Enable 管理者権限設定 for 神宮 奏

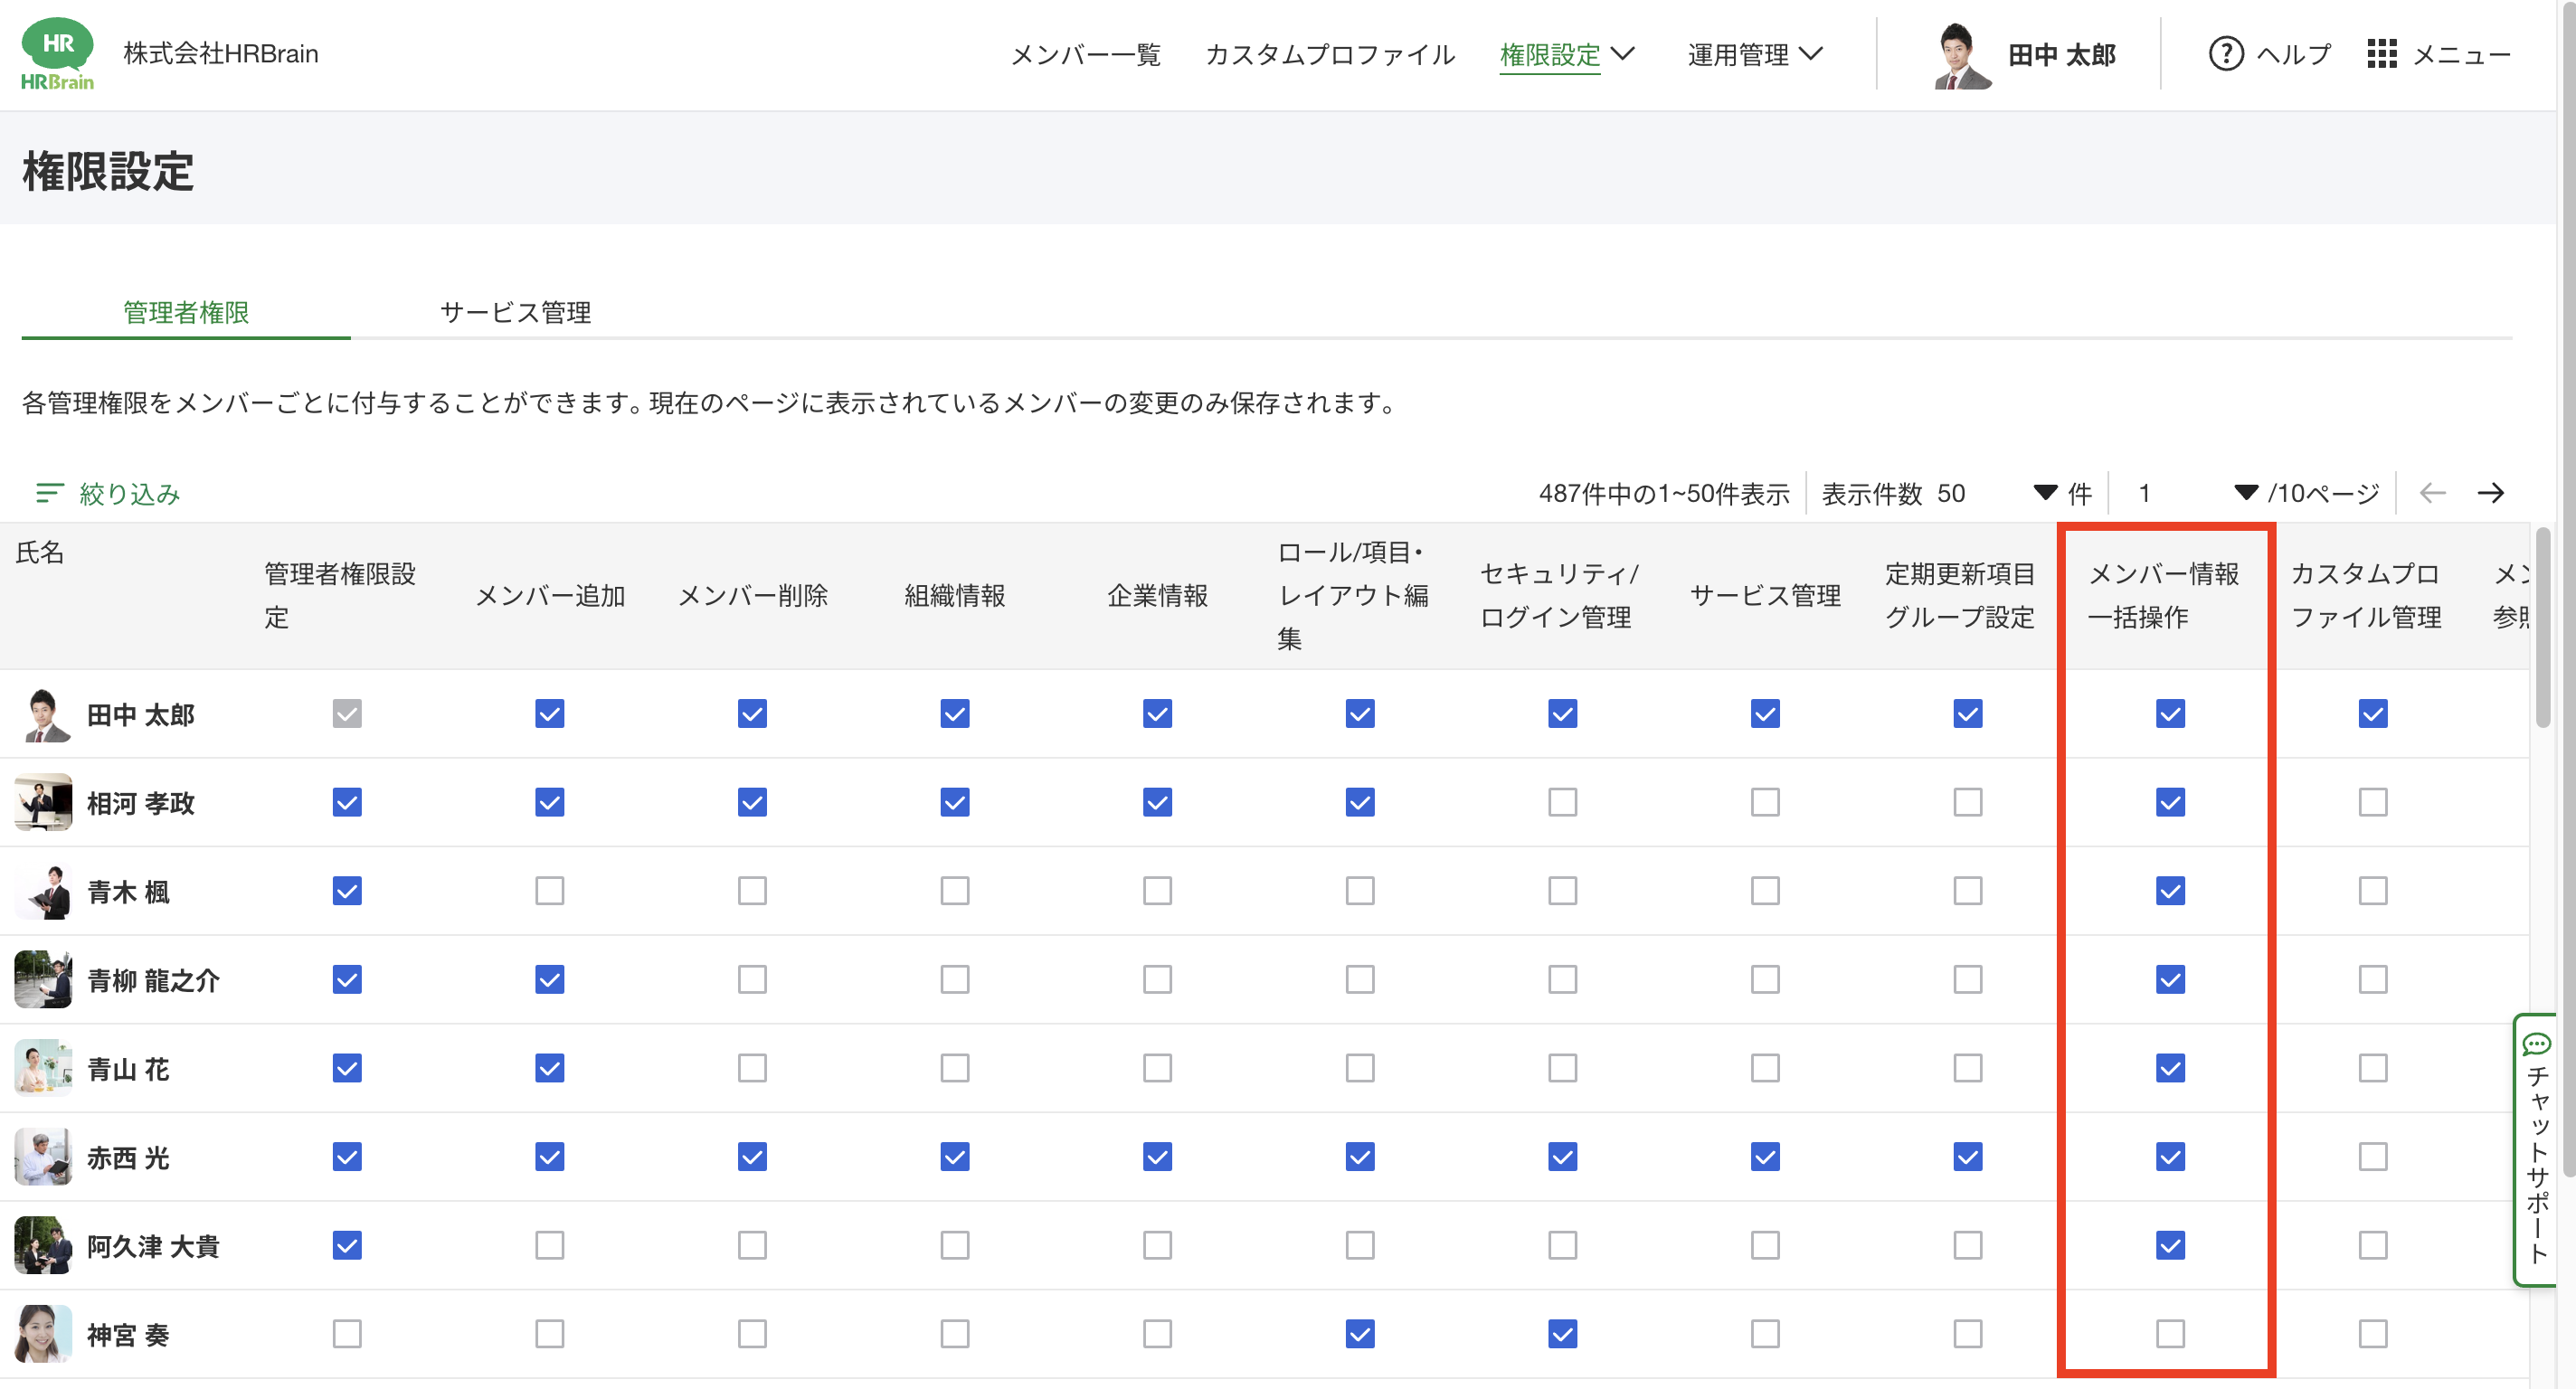click(347, 1333)
